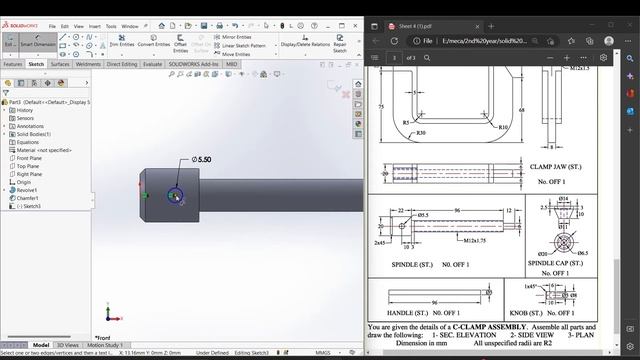Viewport: 640px width, 360px height.
Task: Expand the Revolve1 feature node
Action: tap(4, 190)
